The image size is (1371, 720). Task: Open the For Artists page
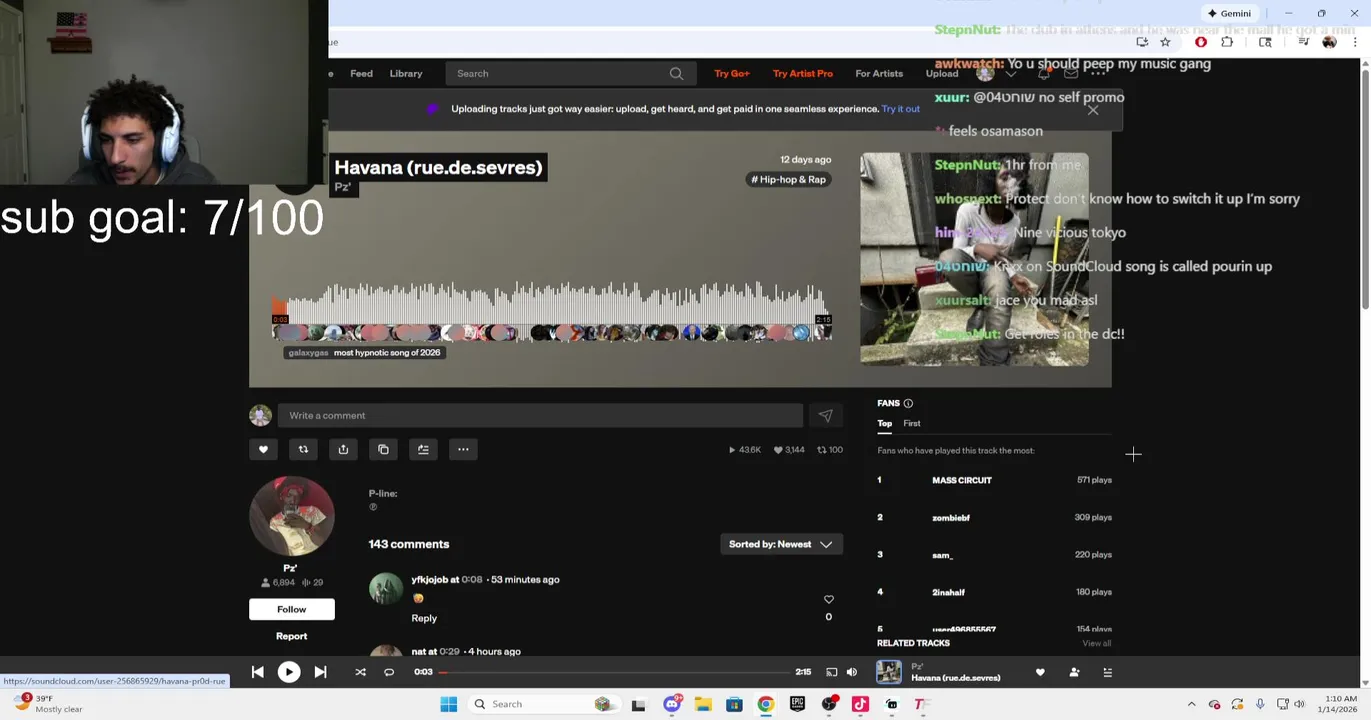[879, 73]
